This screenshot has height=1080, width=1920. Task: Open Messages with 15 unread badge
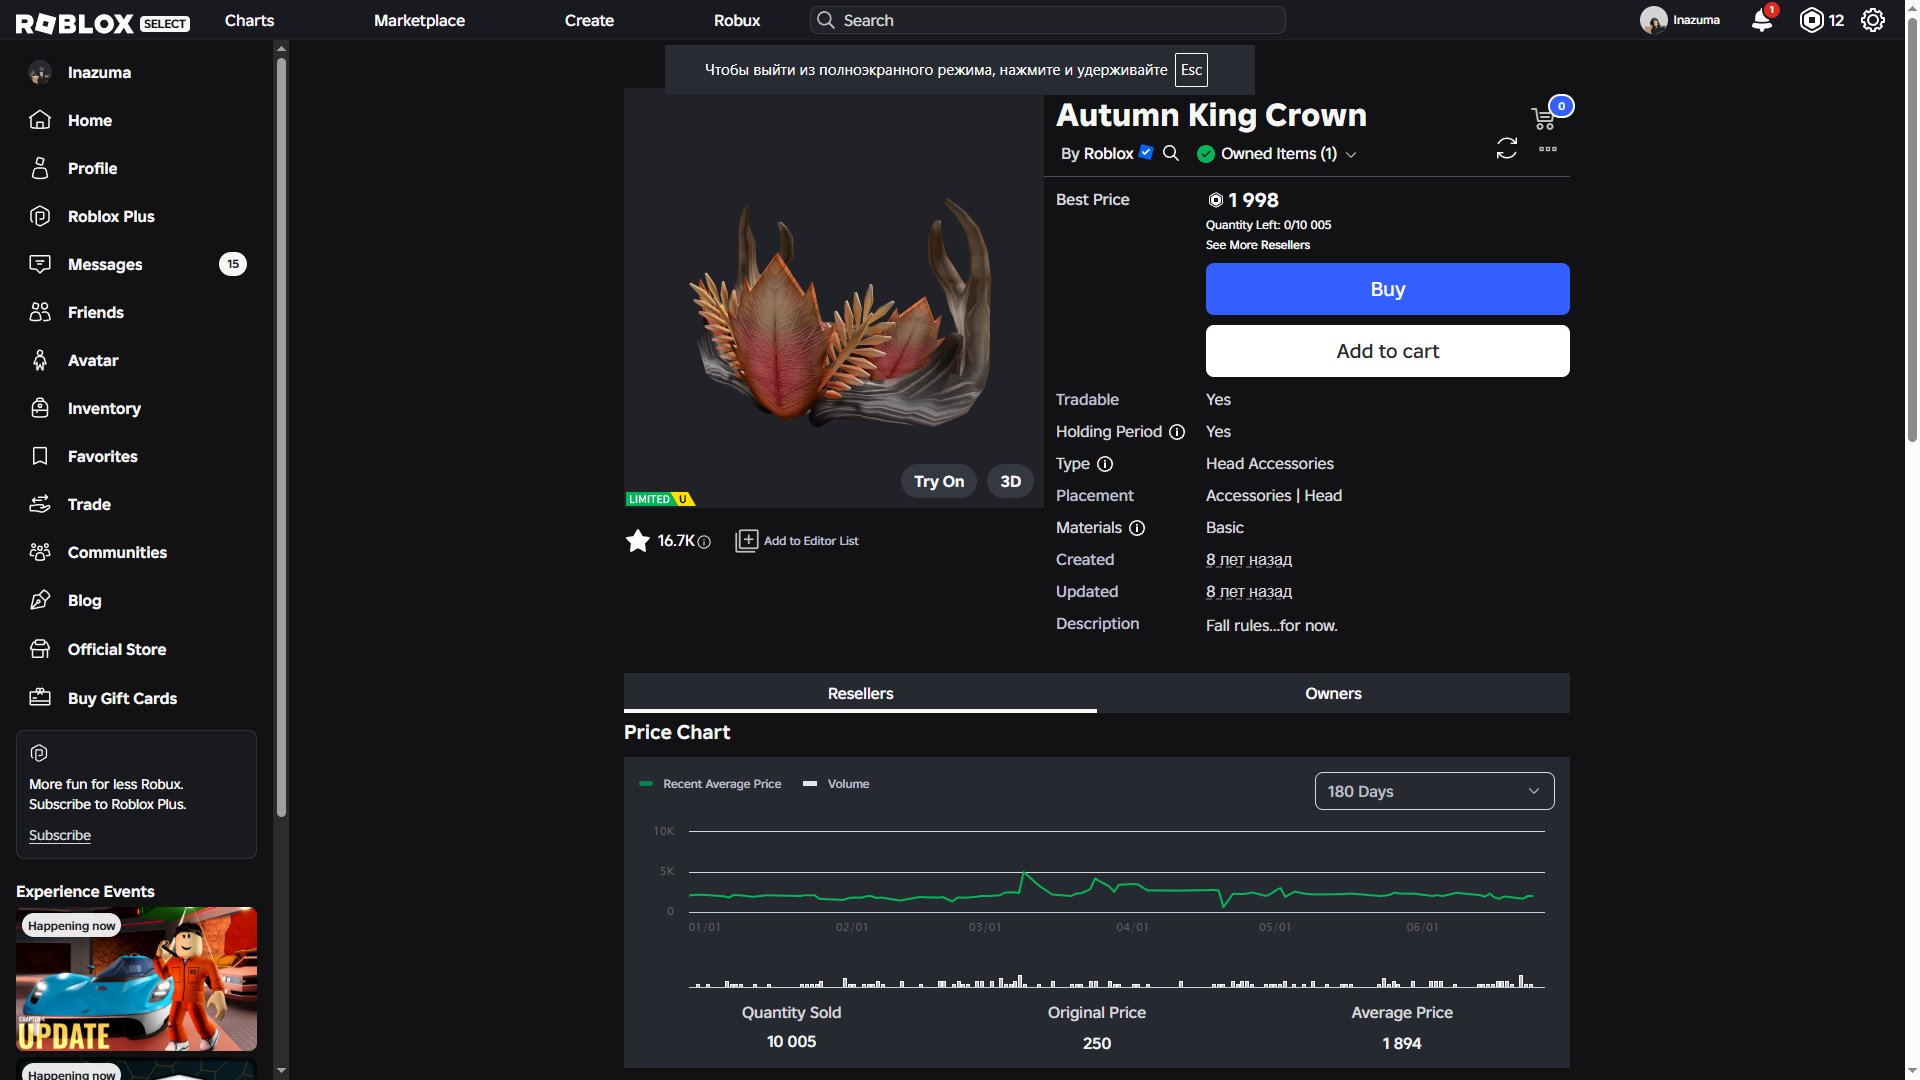tap(136, 264)
